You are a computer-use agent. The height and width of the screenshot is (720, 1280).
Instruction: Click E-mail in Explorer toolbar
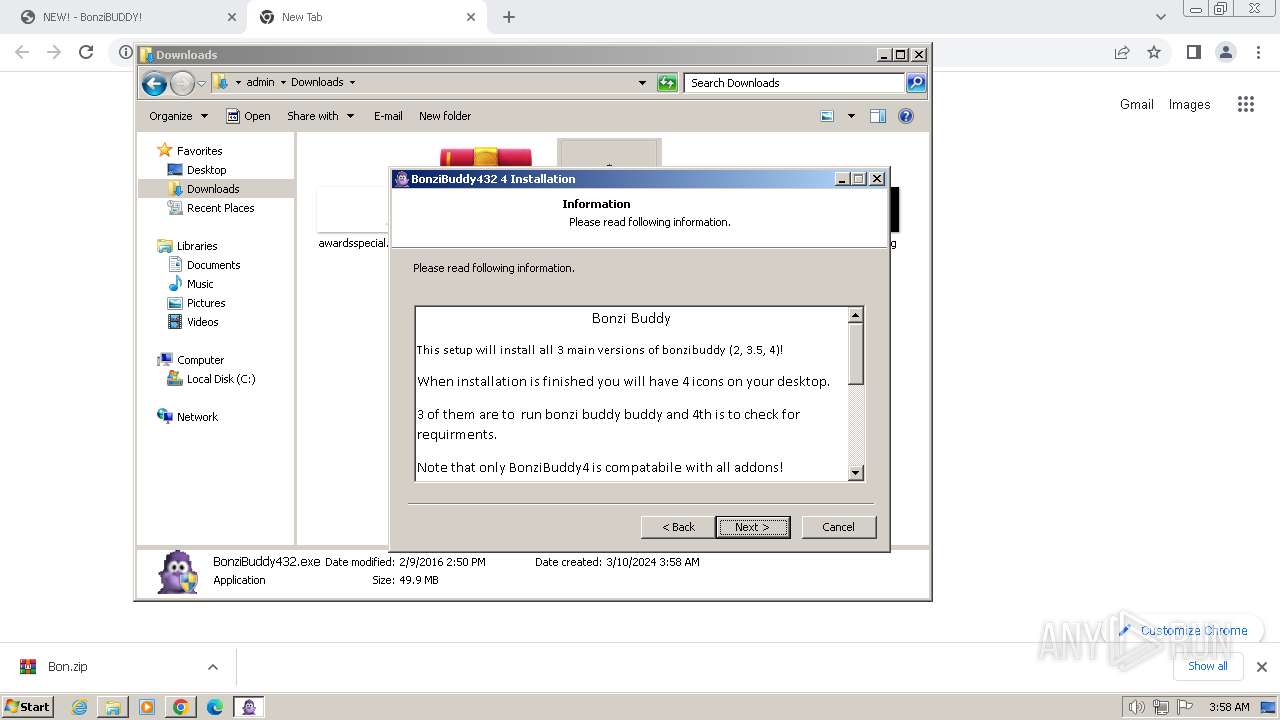coord(388,116)
